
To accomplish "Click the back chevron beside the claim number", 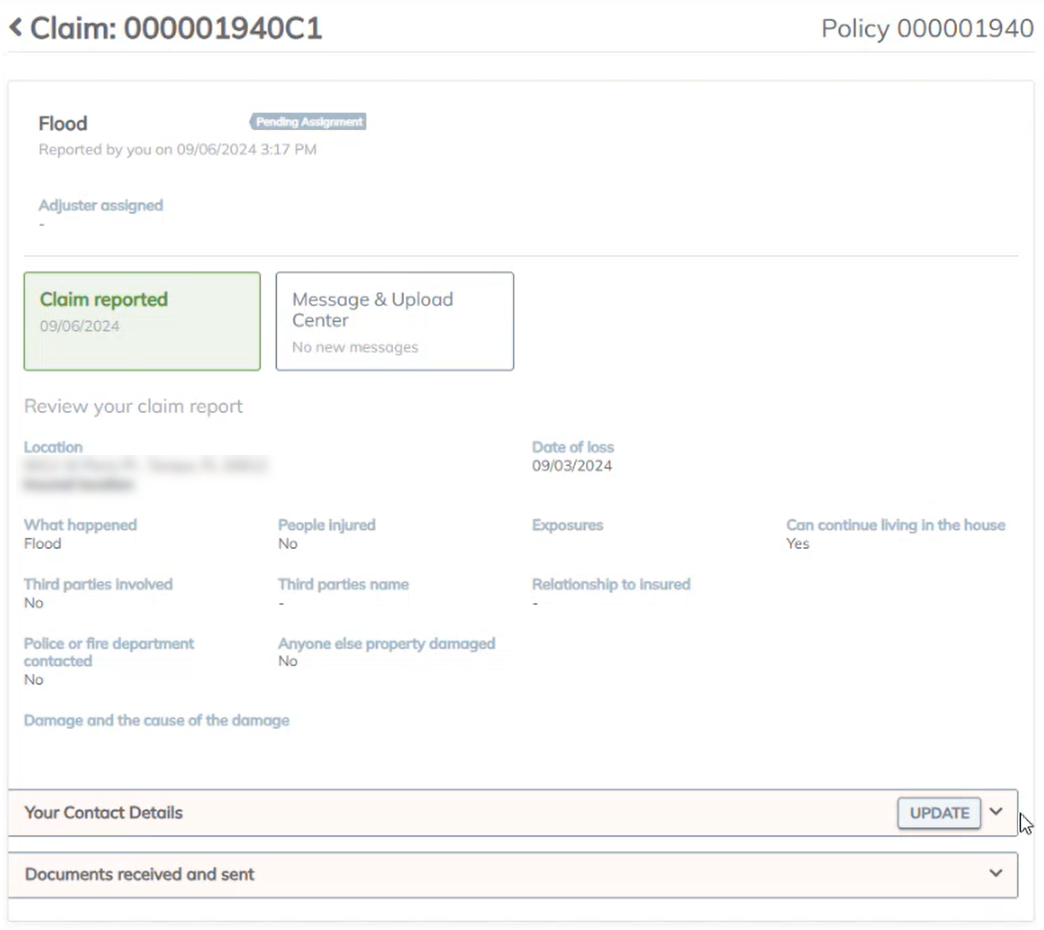I will (x=15, y=28).
